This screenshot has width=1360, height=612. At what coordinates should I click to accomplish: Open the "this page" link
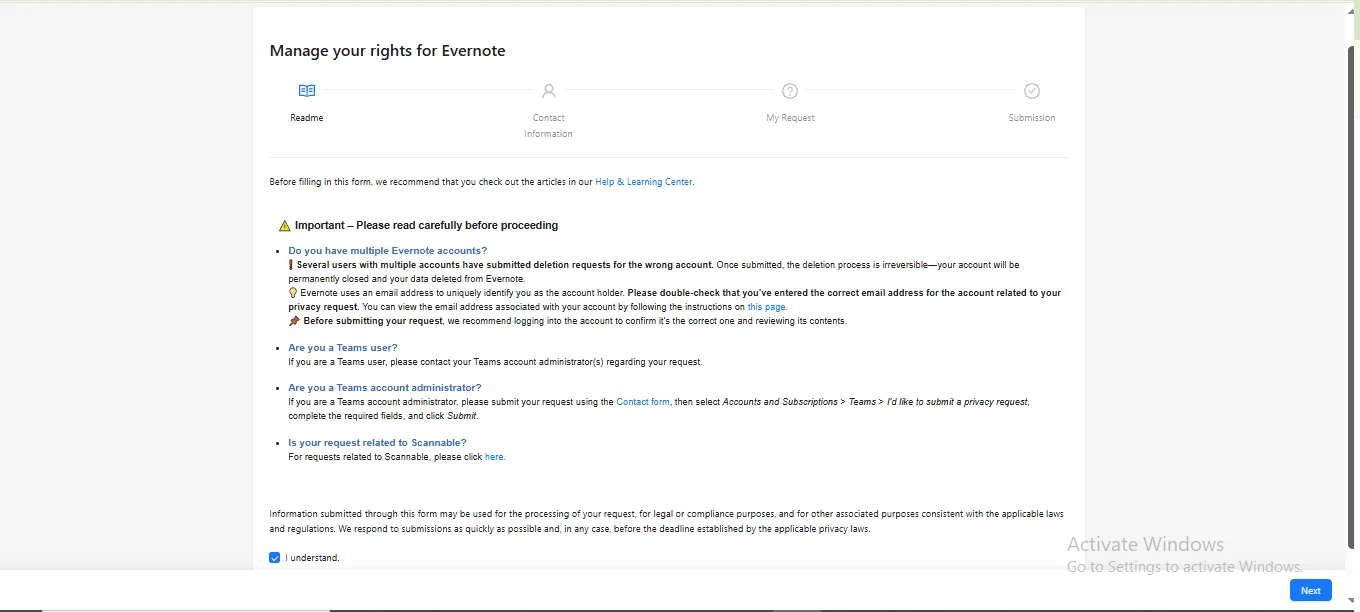pyautogui.click(x=766, y=307)
